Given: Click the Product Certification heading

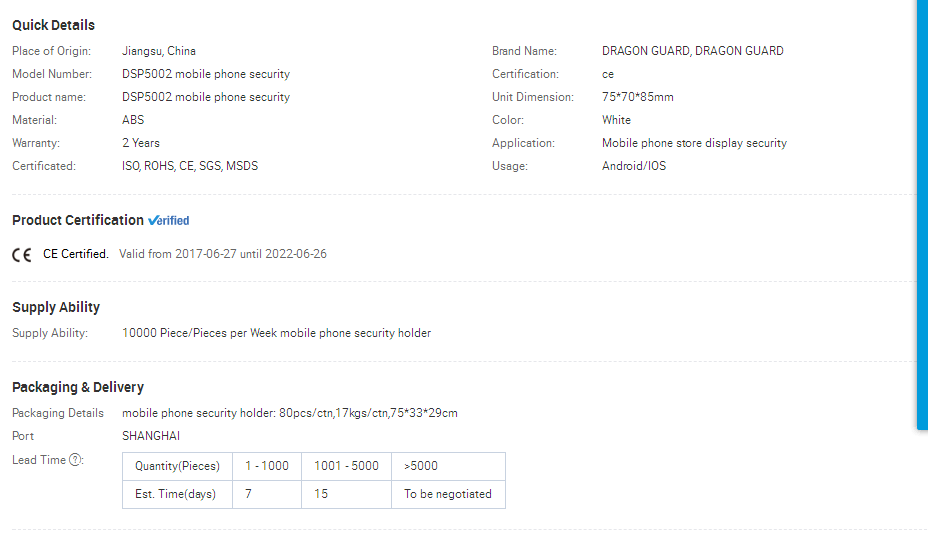Looking at the screenshot, I should click(78, 220).
